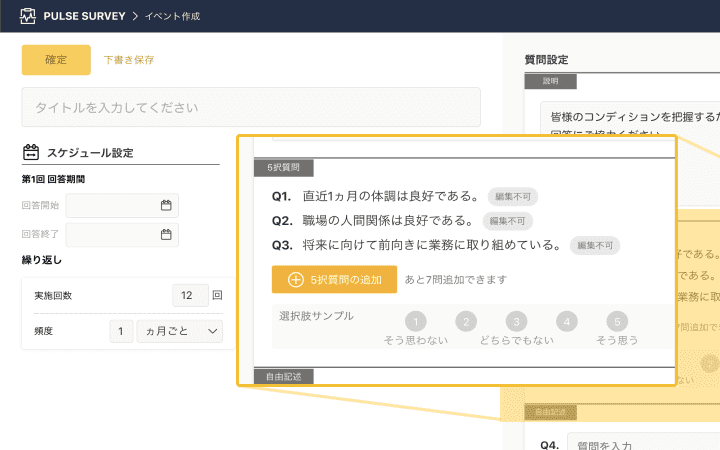Open calendar picker for 回答終了
Viewport: 720px width, 450px height.
tap(166, 235)
